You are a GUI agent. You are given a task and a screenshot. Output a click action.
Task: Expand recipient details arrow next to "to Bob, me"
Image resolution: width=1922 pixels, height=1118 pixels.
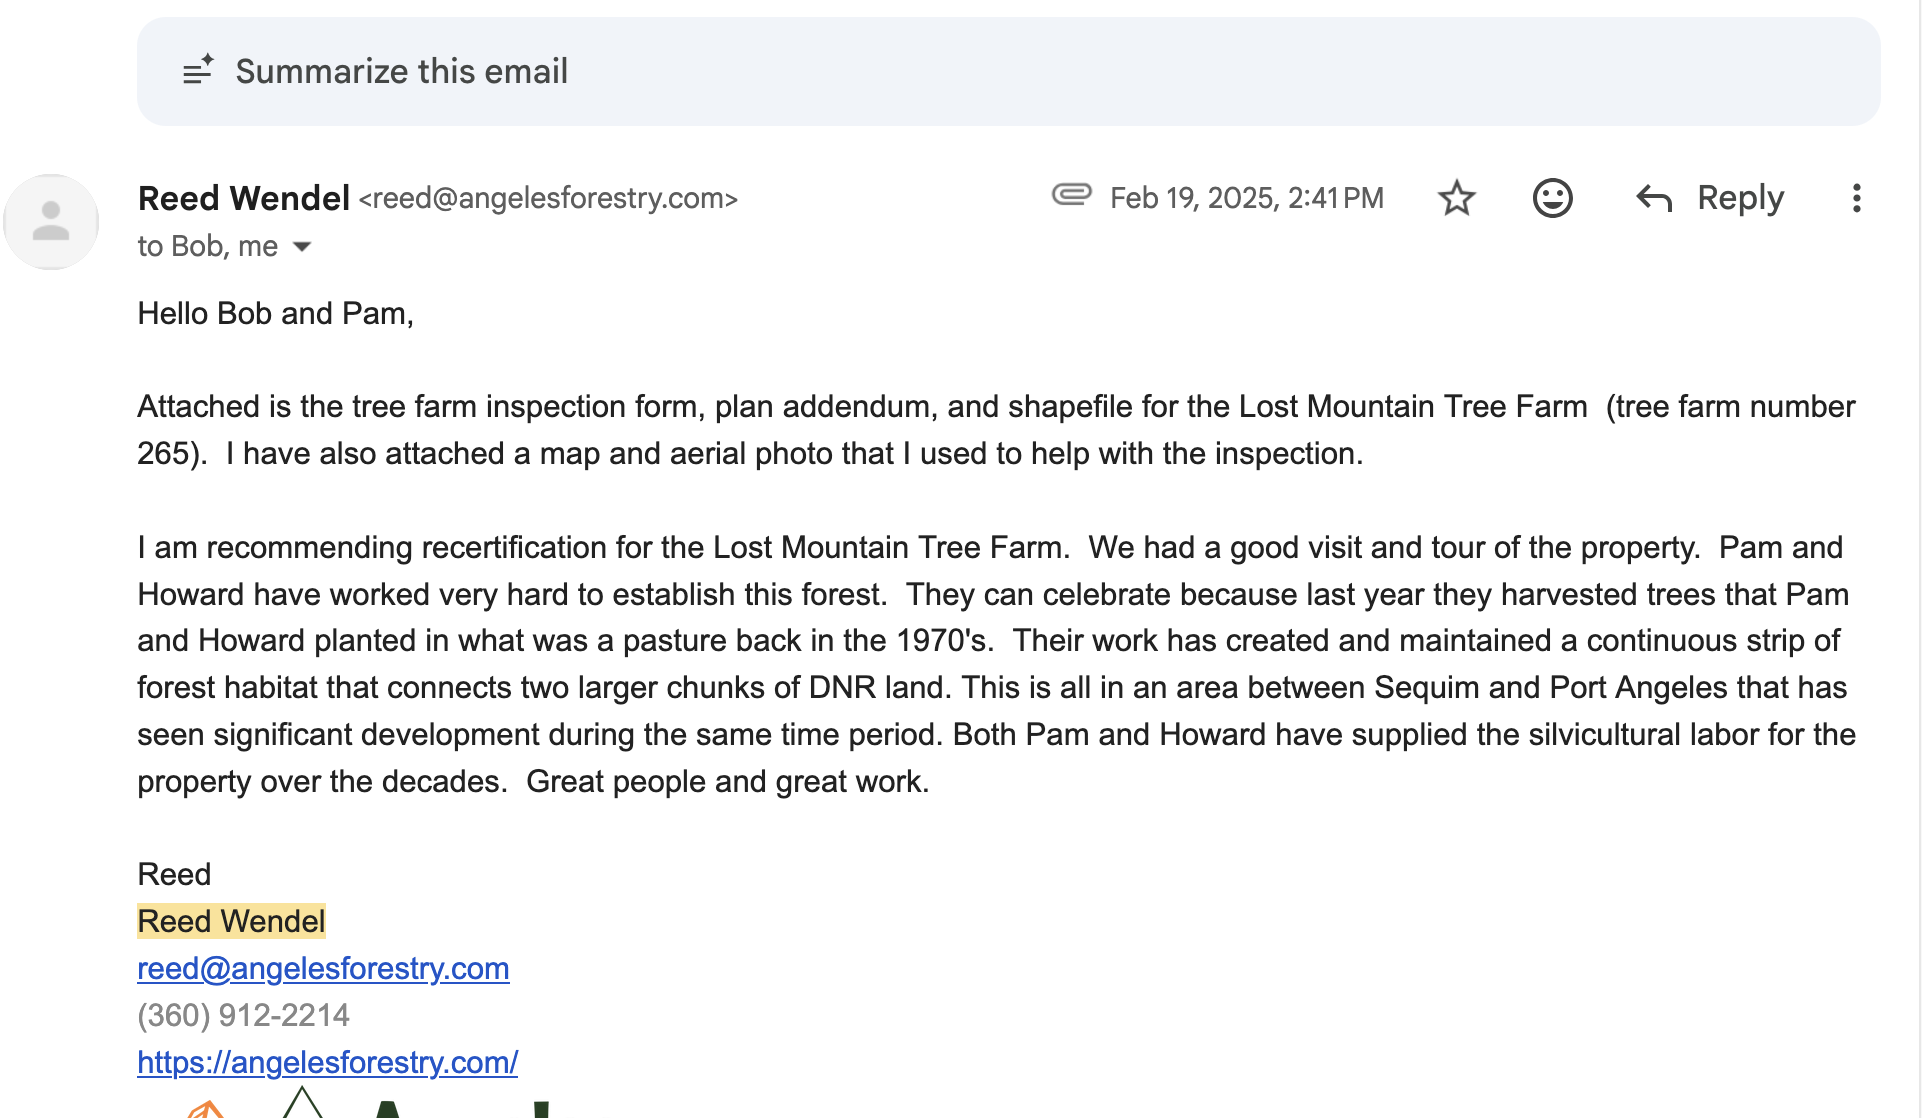point(302,246)
